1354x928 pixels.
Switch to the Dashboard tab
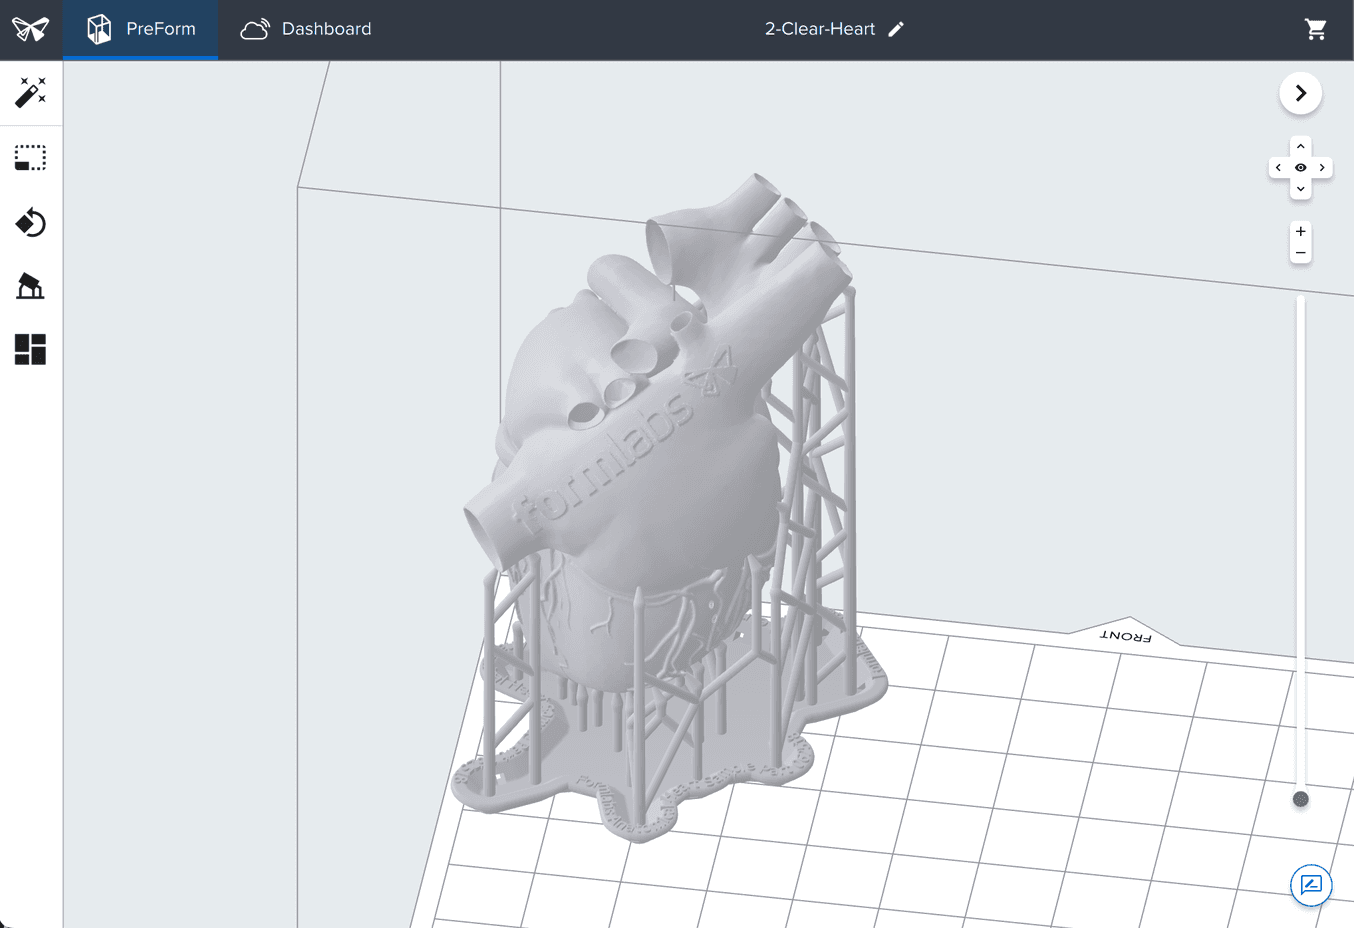[306, 29]
